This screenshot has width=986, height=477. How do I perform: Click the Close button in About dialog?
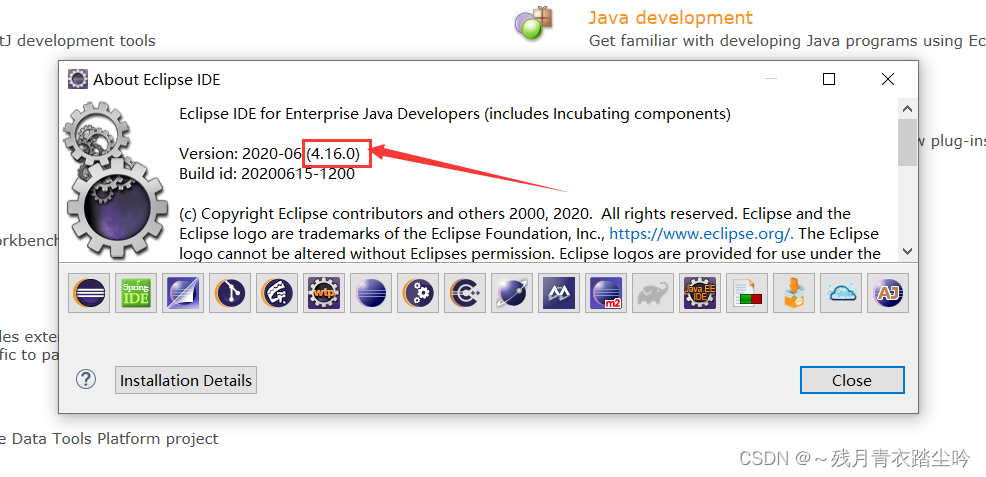point(852,380)
